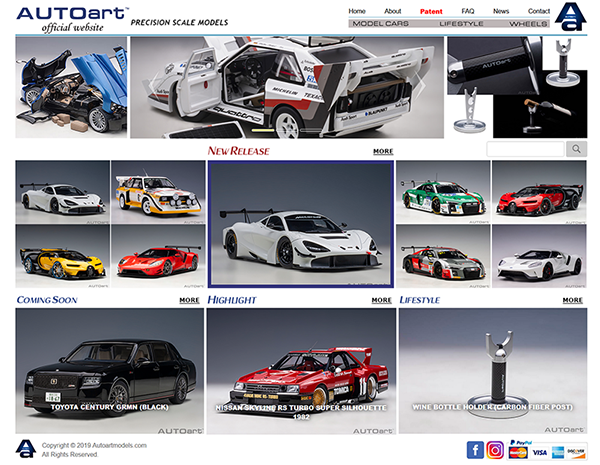Open the FAQ page

[x=468, y=11]
